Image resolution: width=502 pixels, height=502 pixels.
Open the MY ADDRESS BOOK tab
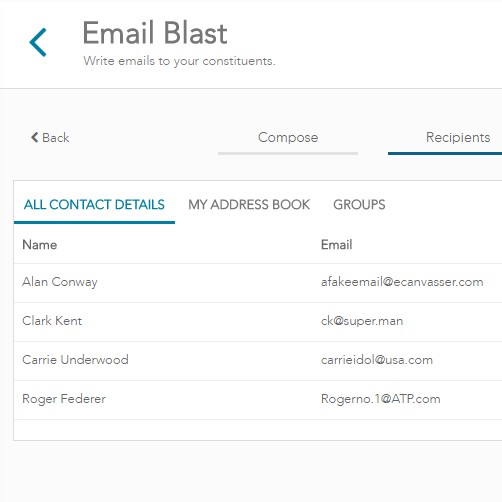(x=249, y=205)
